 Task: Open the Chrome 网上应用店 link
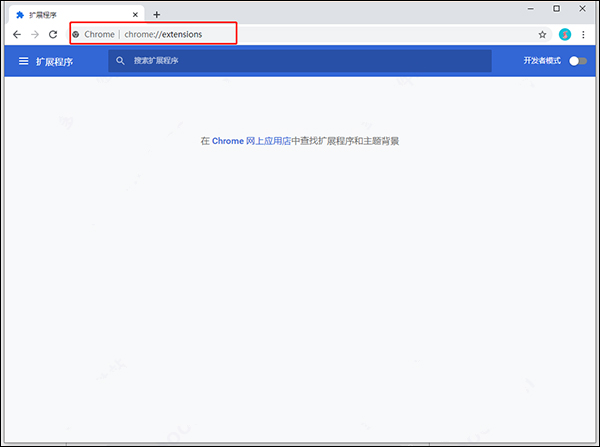coord(251,141)
